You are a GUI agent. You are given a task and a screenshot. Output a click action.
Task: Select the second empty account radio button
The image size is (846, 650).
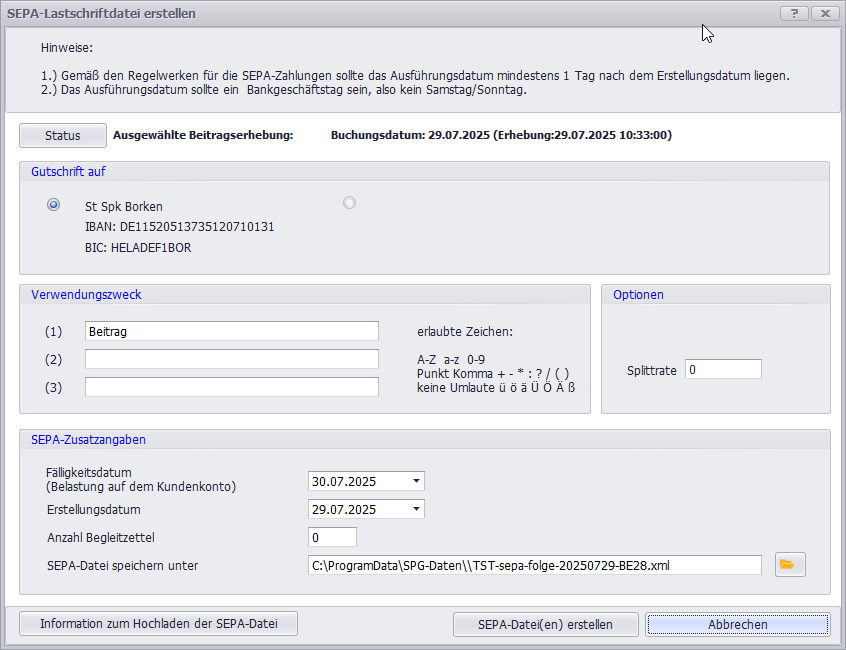click(x=349, y=203)
